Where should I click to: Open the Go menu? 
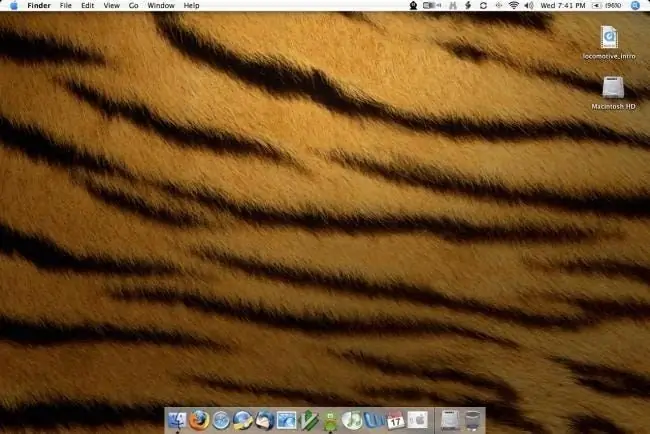[x=133, y=6]
